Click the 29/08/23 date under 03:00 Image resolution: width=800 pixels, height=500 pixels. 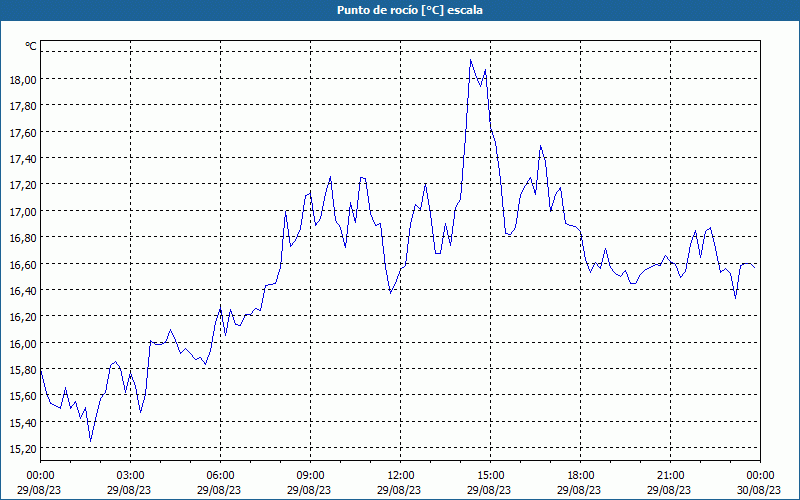(x=129, y=490)
